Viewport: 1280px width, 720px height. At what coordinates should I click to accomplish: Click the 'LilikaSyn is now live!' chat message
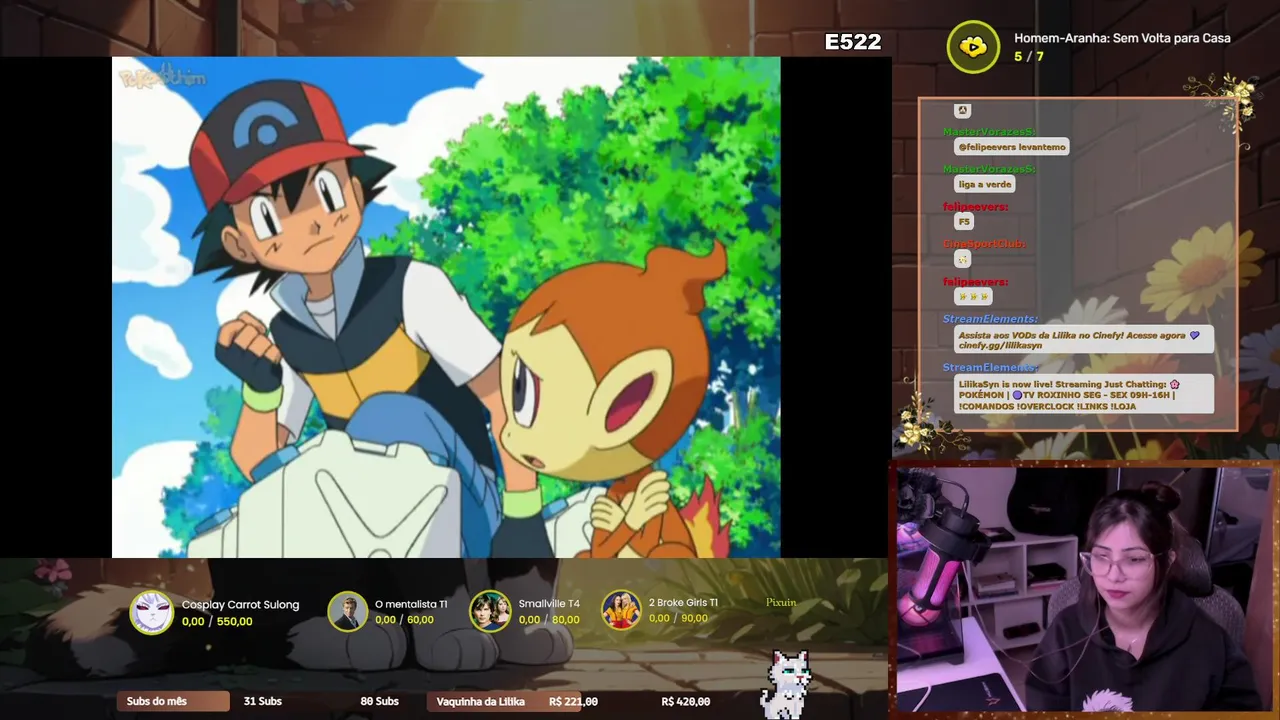point(1084,395)
